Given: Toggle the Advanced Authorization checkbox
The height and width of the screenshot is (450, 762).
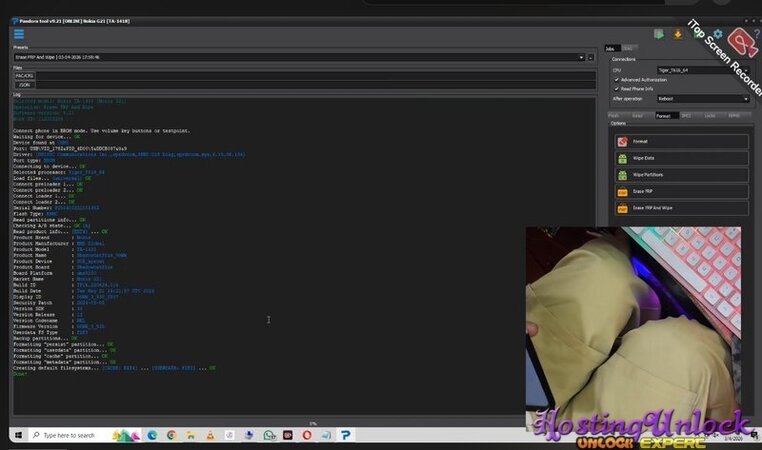Looking at the screenshot, I should point(617,79).
